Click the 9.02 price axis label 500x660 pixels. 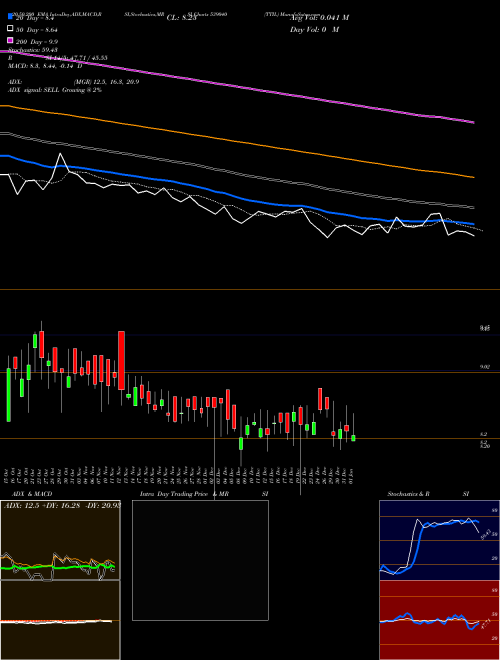click(485, 367)
